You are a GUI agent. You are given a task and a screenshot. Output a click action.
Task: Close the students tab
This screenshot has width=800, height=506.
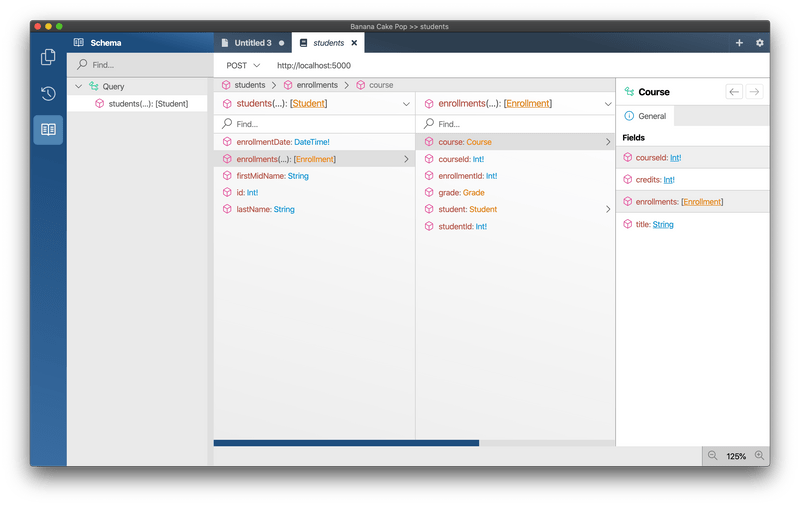(354, 43)
